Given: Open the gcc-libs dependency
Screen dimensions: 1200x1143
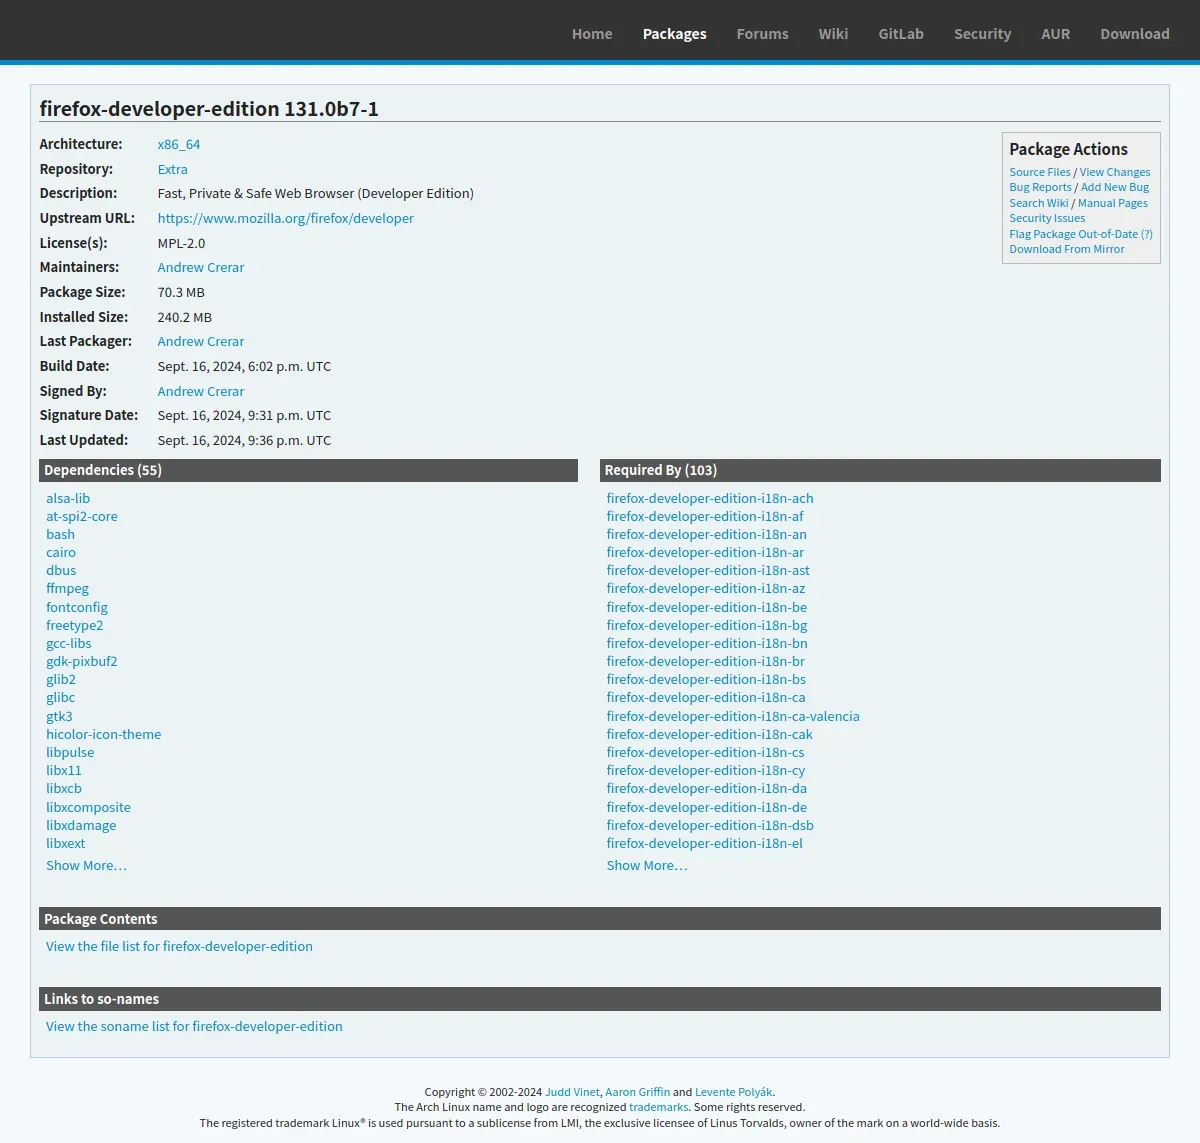Looking at the screenshot, I should point(69,643).
